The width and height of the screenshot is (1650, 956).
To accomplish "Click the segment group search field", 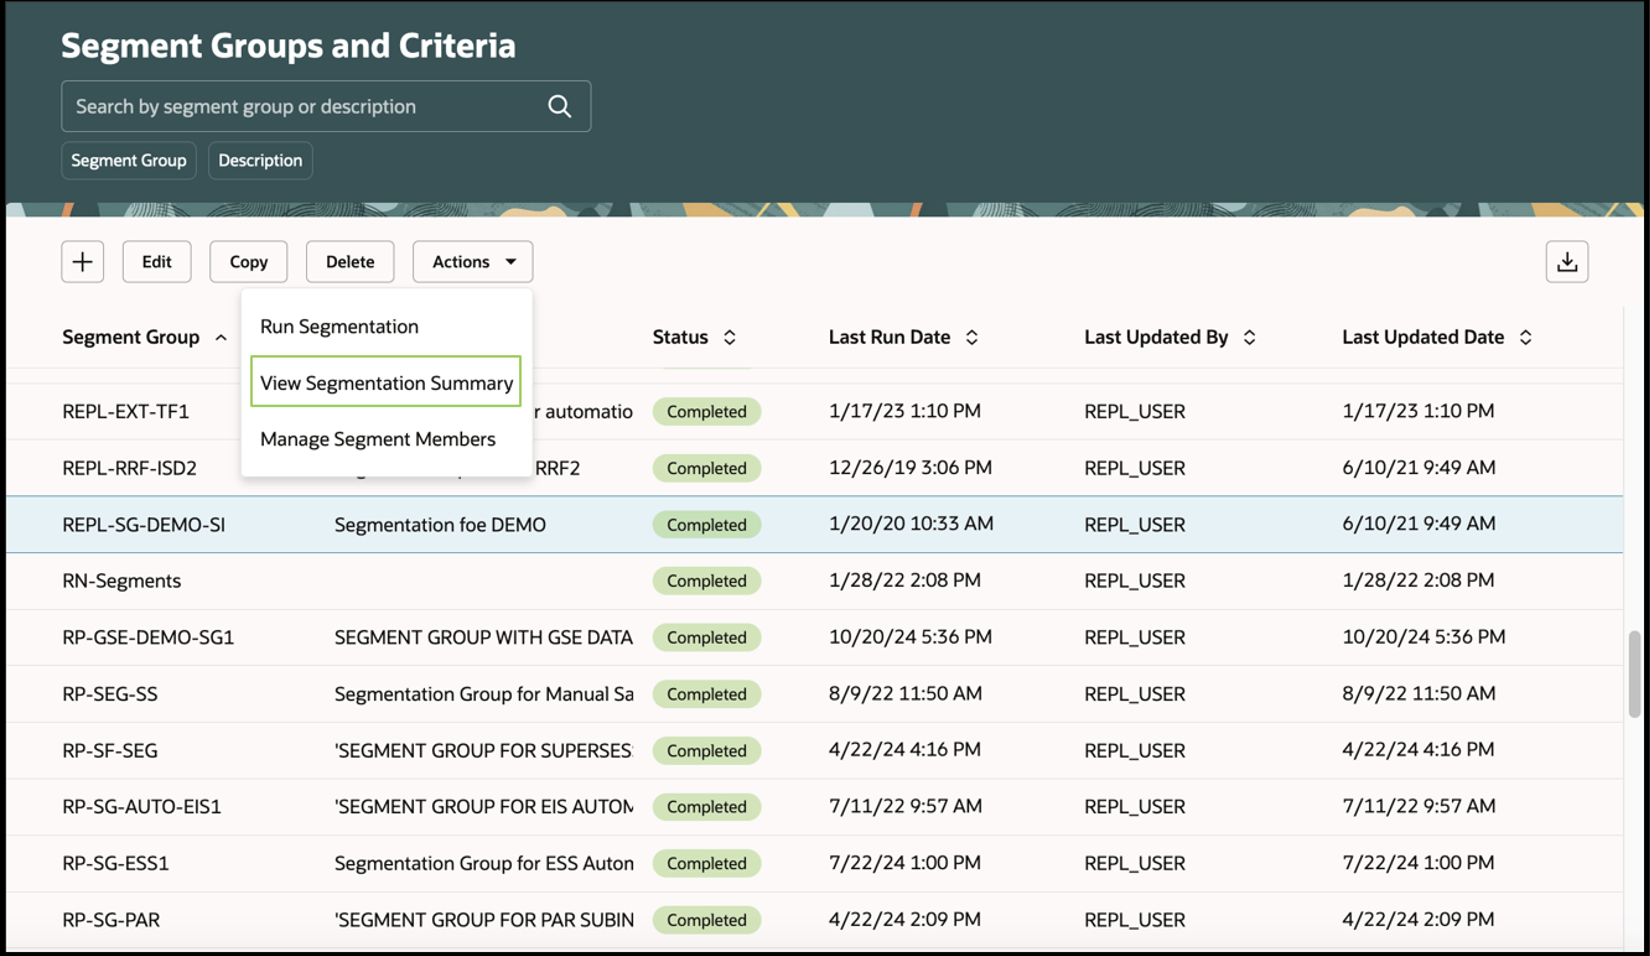I will click(x=300, y=105).
